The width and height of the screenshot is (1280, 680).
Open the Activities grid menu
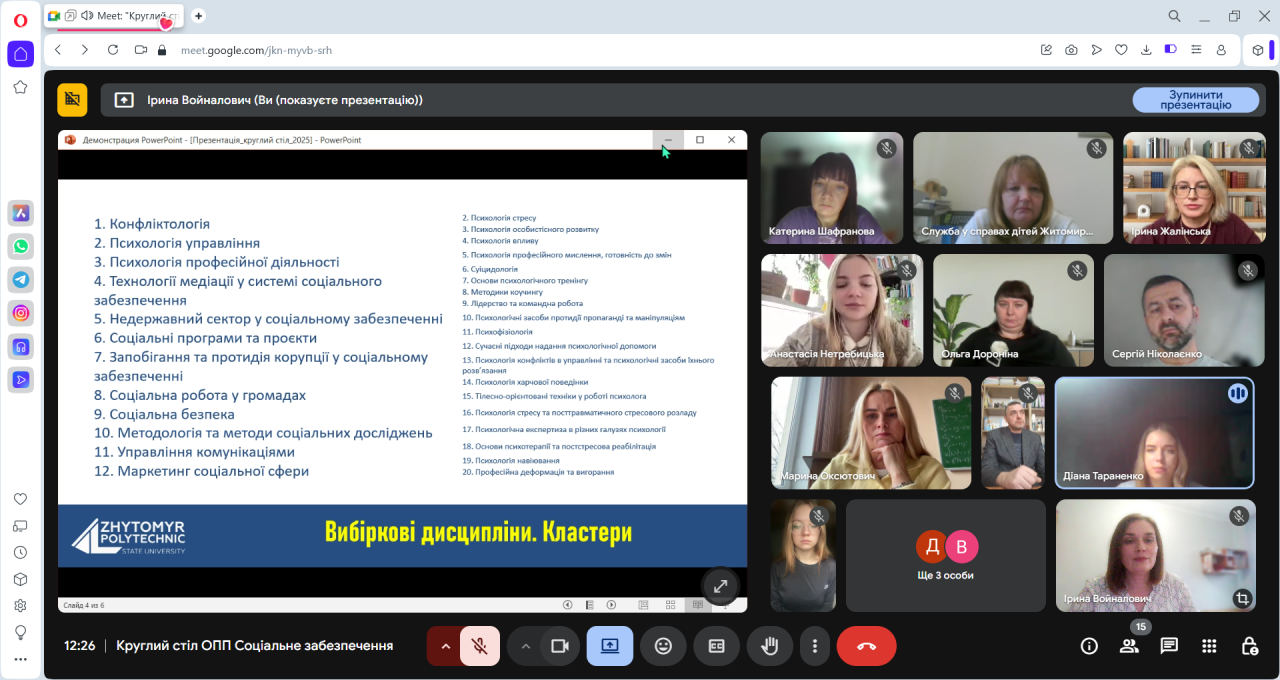click(x=1209, y=646)
